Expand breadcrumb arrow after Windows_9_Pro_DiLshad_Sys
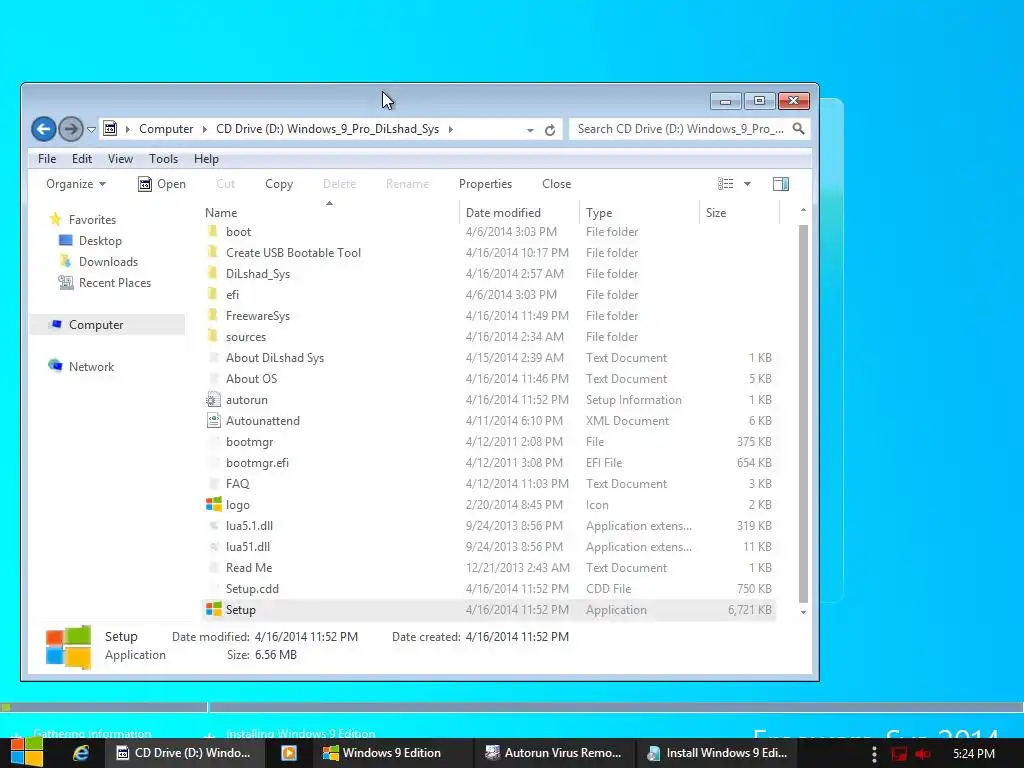The height and width of the screenshot is (768, 1024). tap(451, 129)
